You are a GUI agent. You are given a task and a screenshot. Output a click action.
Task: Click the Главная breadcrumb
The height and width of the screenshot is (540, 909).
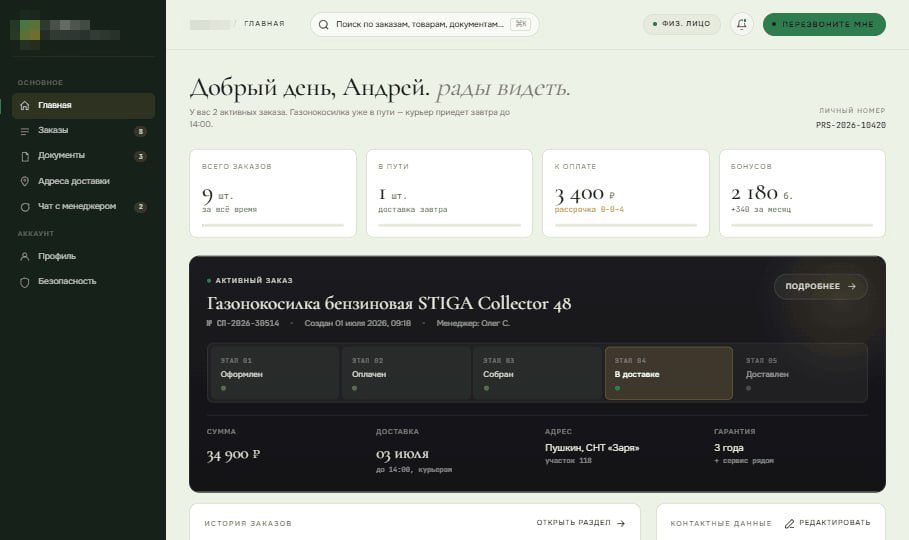pyautogui.click(x=264, y=24)
